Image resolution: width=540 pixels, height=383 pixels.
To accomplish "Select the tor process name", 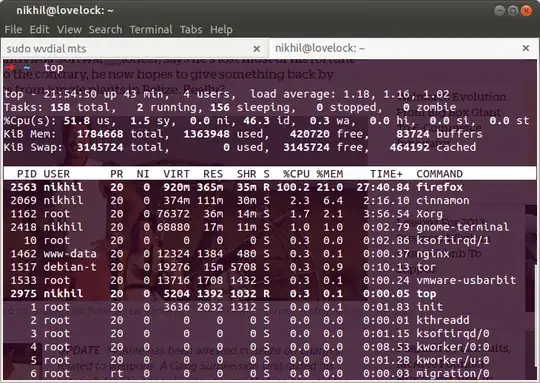I will click(426, 267).
